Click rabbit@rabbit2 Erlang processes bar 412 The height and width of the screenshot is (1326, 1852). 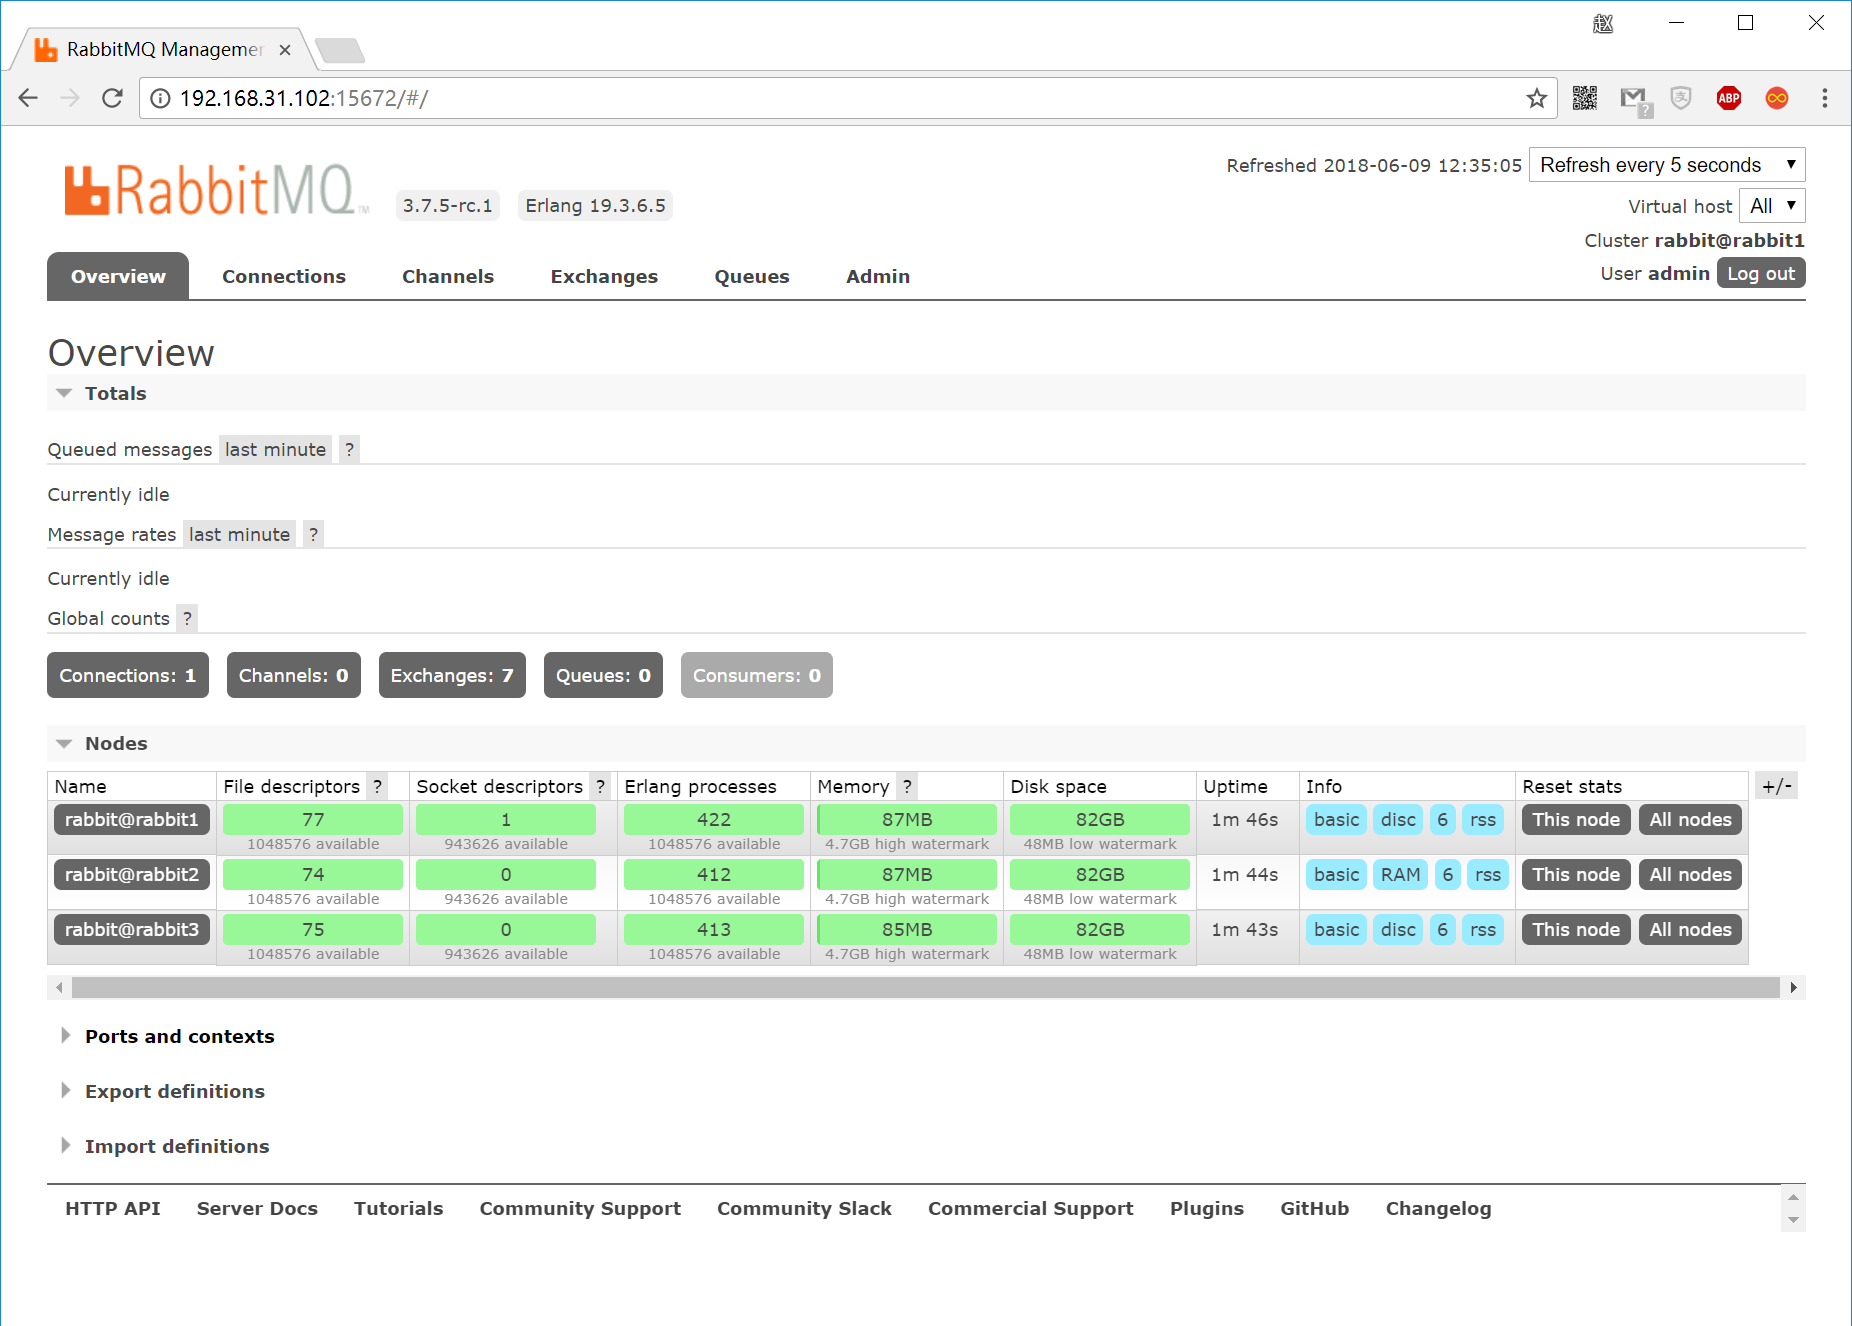[x=714, y=874]
